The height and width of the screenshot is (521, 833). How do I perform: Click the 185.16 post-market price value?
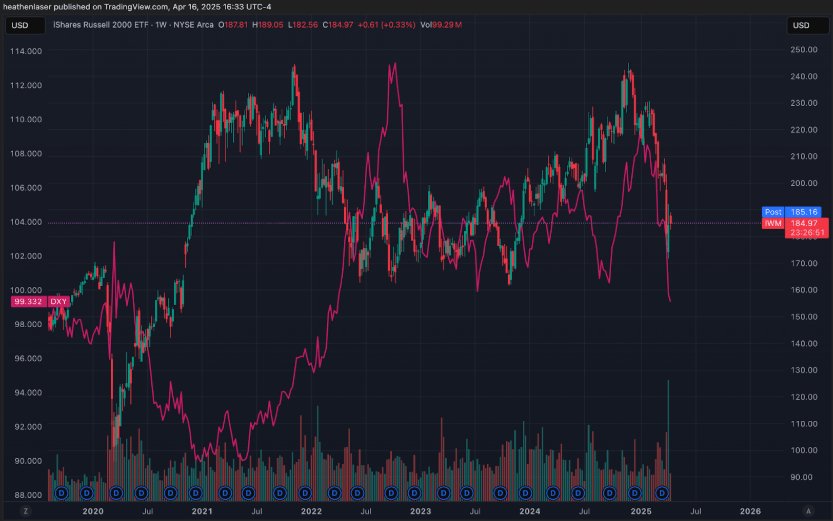[804, 212]
